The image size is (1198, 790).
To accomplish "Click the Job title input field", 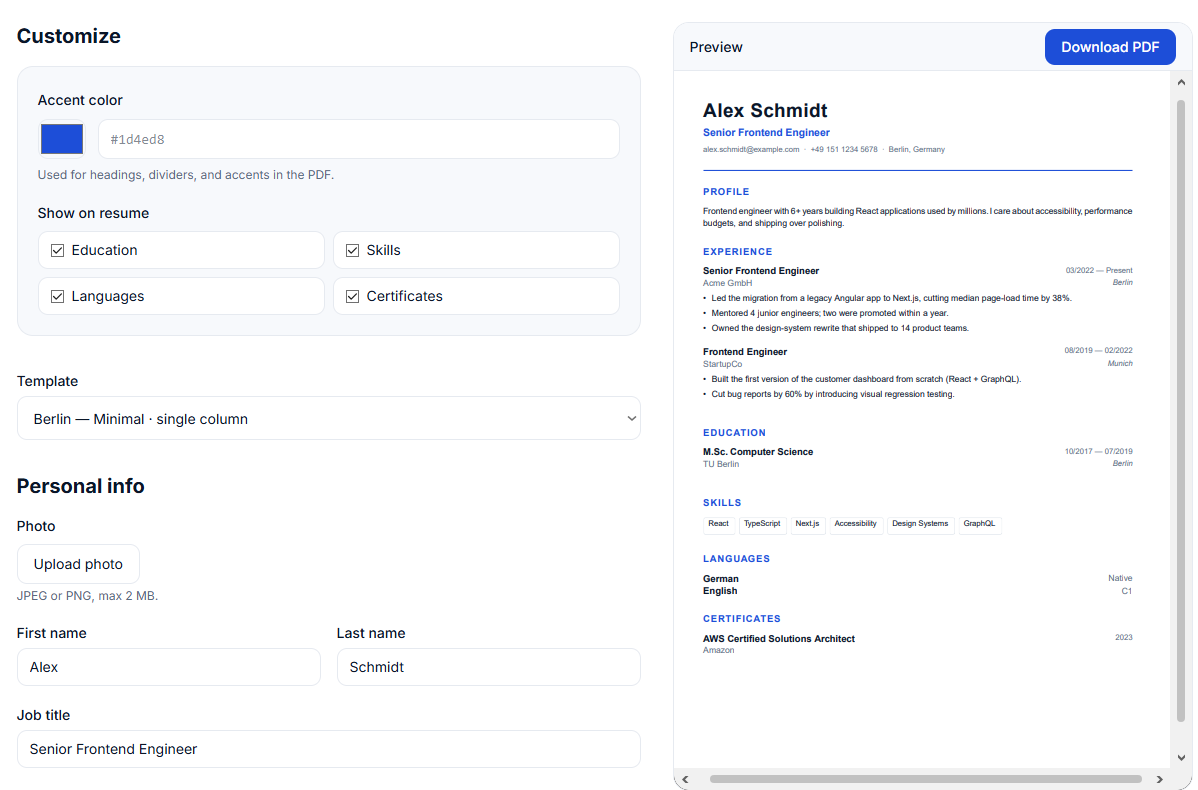I will (x=329, y=749).
